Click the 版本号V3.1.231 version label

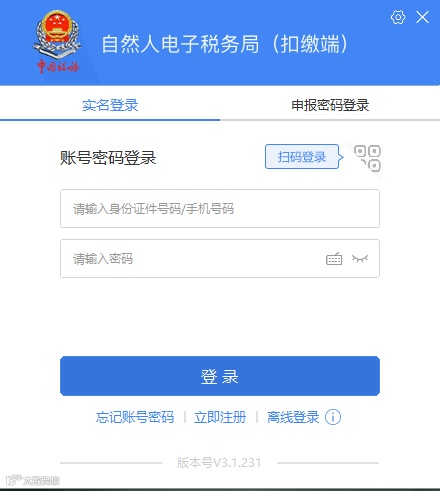219,463
